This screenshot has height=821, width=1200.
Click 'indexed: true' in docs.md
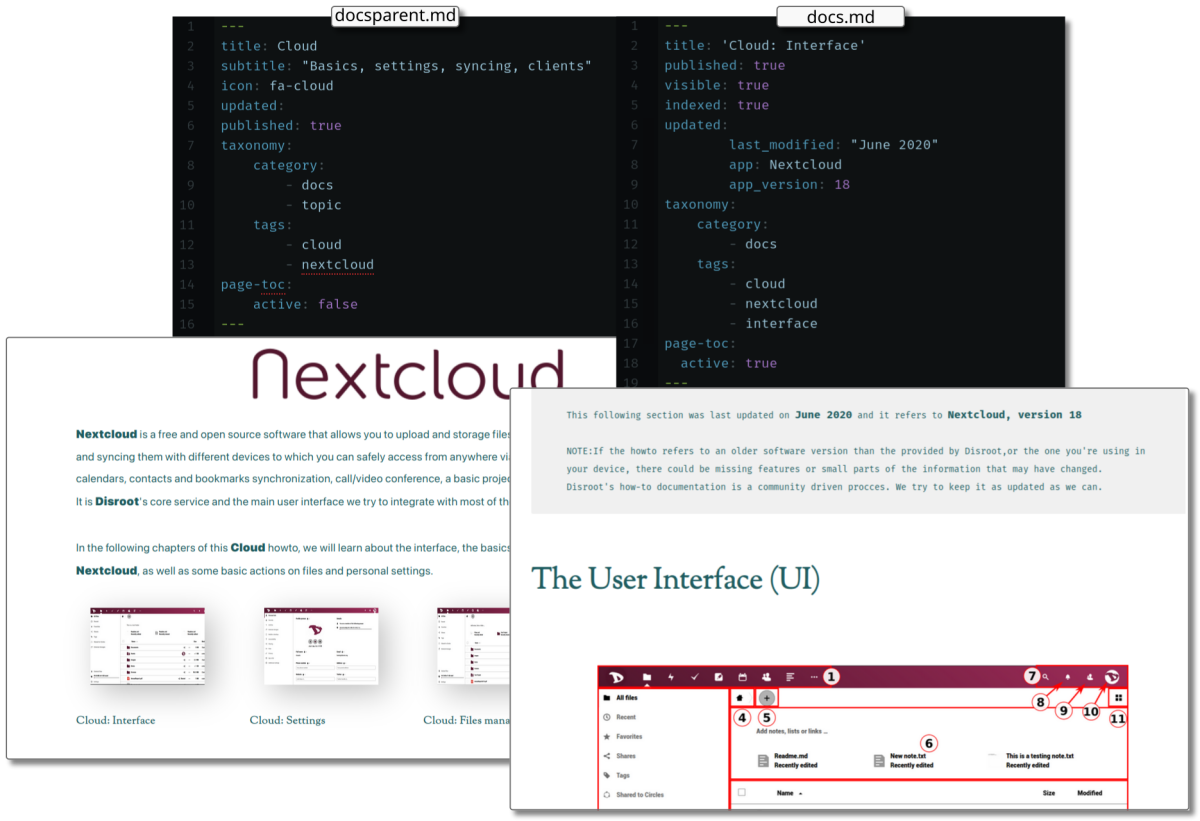717,105
